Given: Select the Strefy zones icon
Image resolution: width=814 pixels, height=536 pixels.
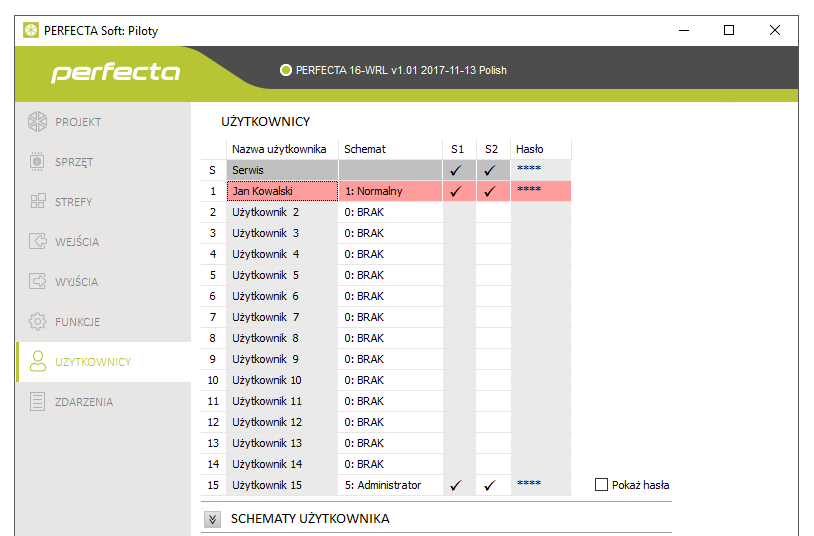Looking at the screenshot, I should coord(37,202).
